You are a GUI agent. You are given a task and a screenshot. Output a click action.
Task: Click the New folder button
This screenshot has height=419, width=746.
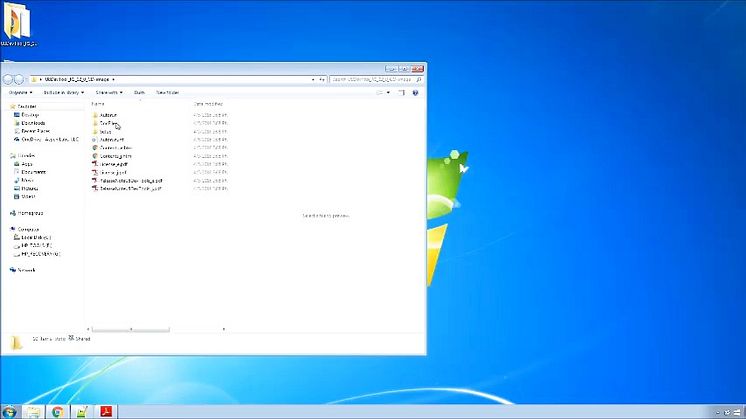point(167,93)
